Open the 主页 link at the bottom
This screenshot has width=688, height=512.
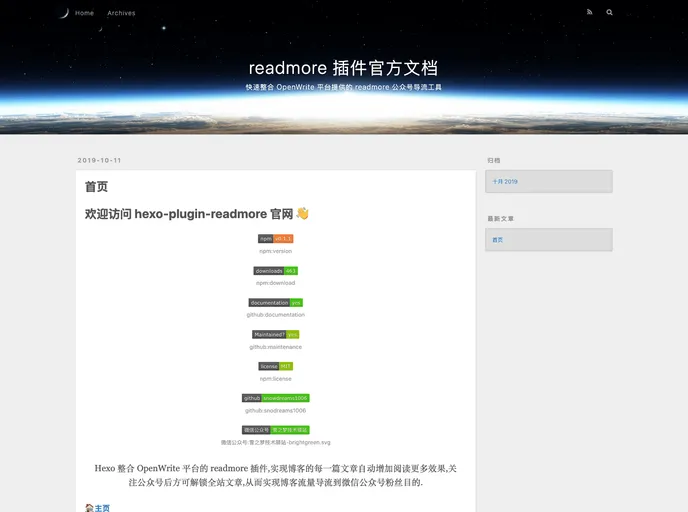102,508
